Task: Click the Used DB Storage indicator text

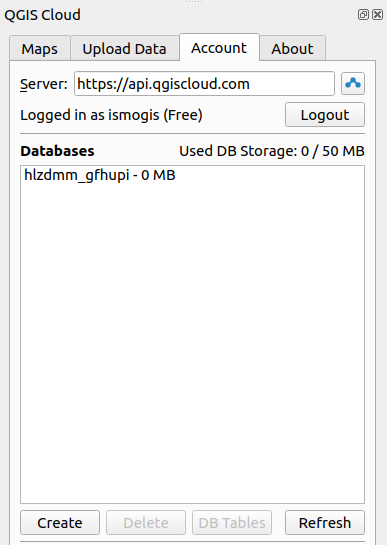Action: [x=272, y=151]
